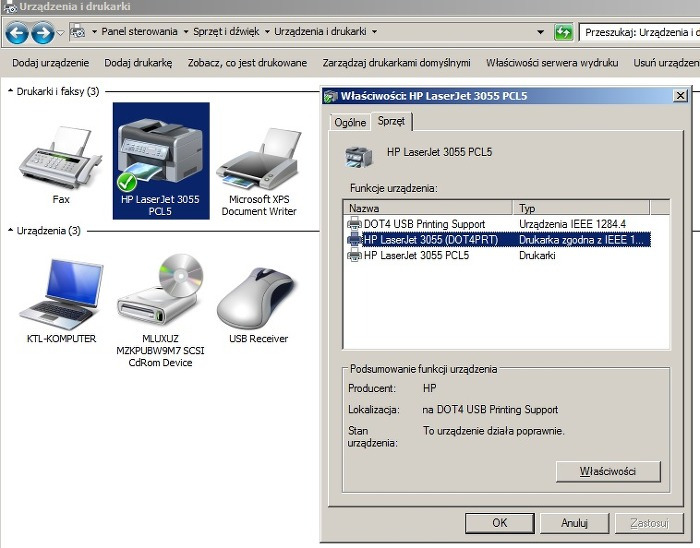
Task: Click the green refresh button in address bar
Action: [x=563, y=32]
